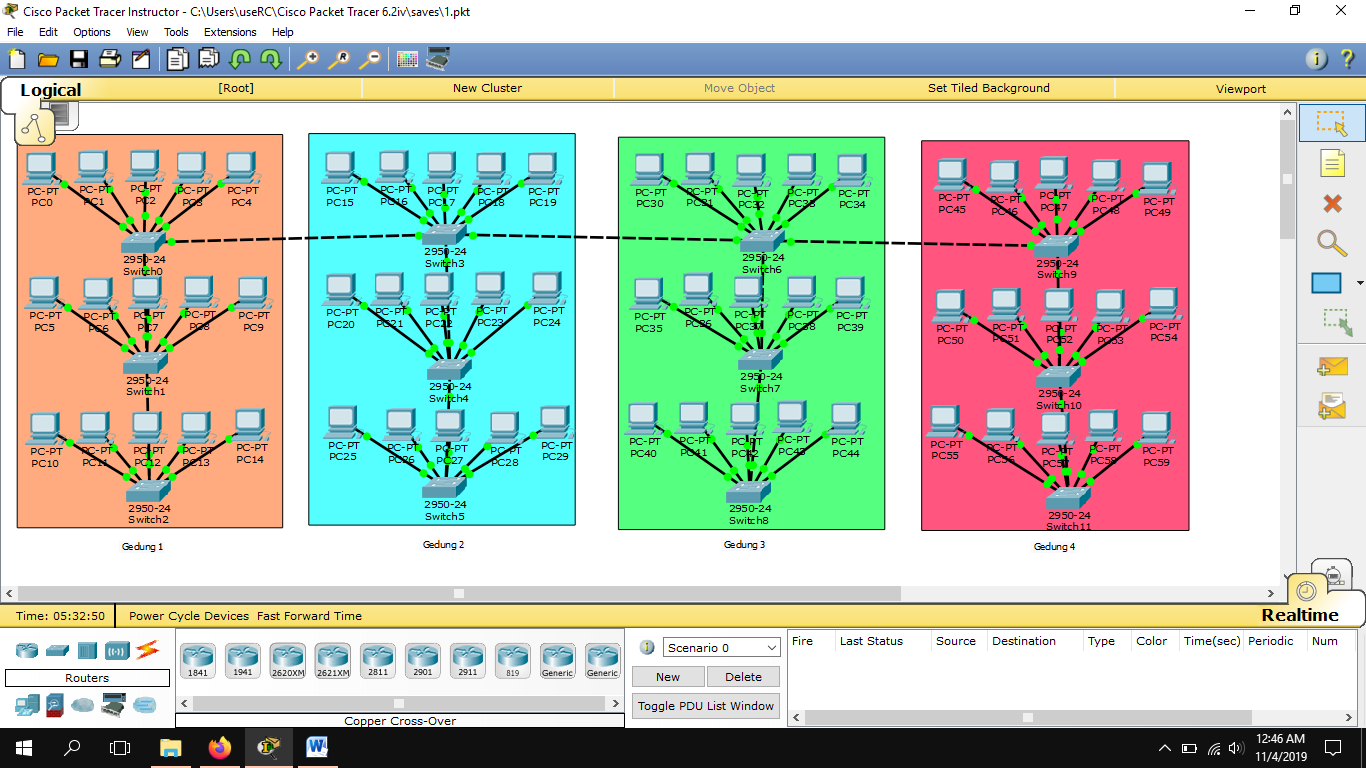Click the [Root] navigation button

(236, 88)
